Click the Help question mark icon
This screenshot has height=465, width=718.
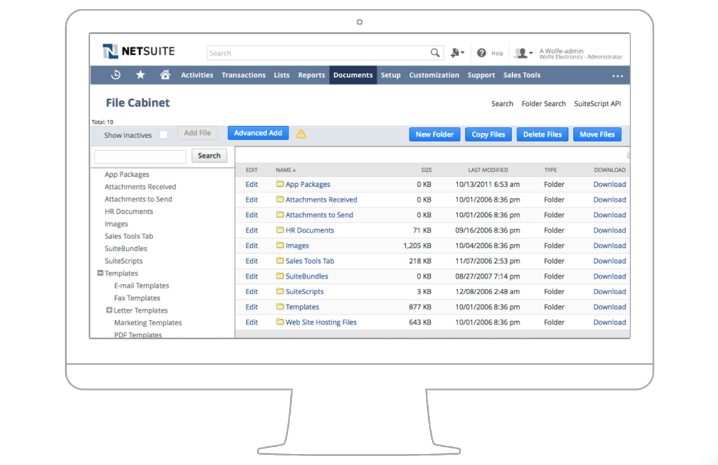pyautogui.click(x=481, y=53)
